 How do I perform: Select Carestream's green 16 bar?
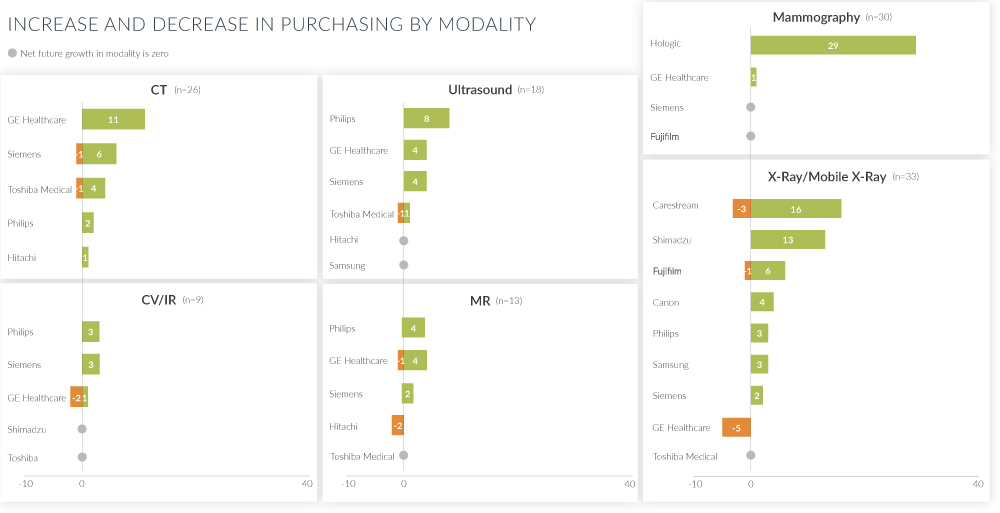tap(796, 208)
